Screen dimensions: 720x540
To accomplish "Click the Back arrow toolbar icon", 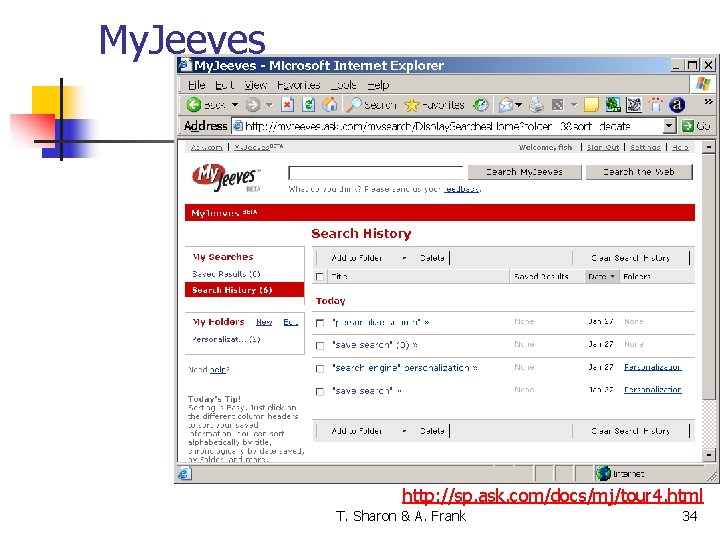I will point(194,105).
